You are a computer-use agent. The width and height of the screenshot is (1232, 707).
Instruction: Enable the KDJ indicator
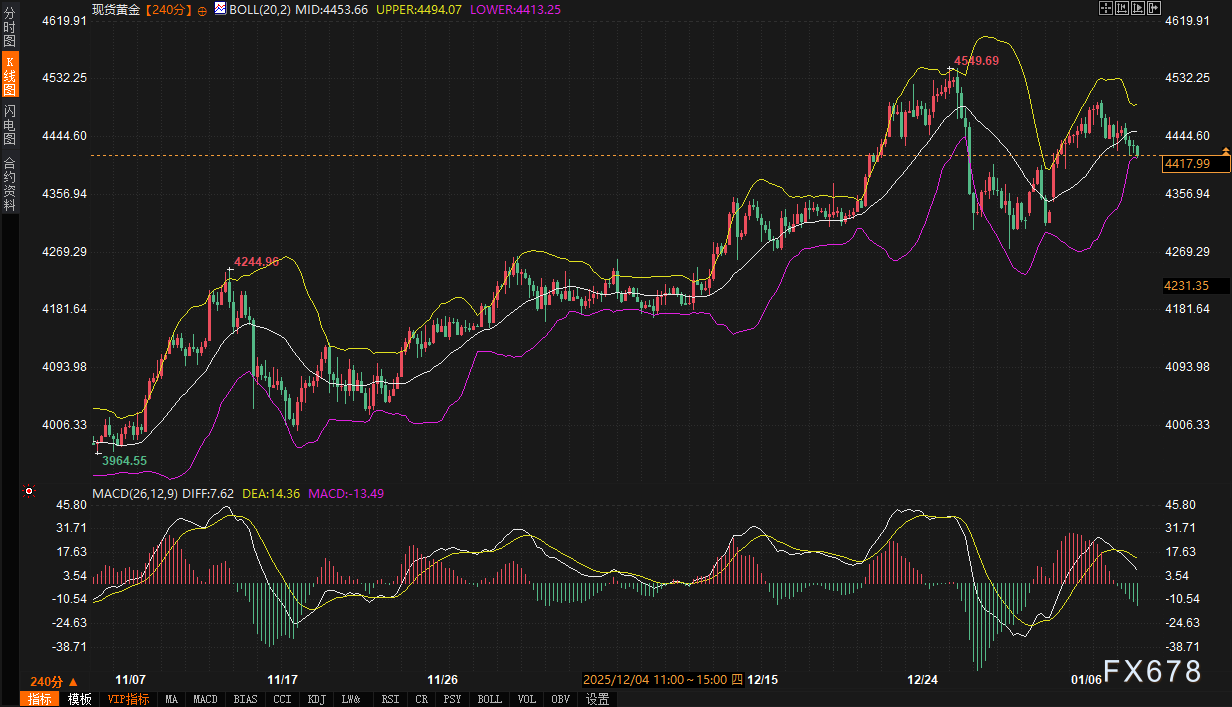coord(316,699)
